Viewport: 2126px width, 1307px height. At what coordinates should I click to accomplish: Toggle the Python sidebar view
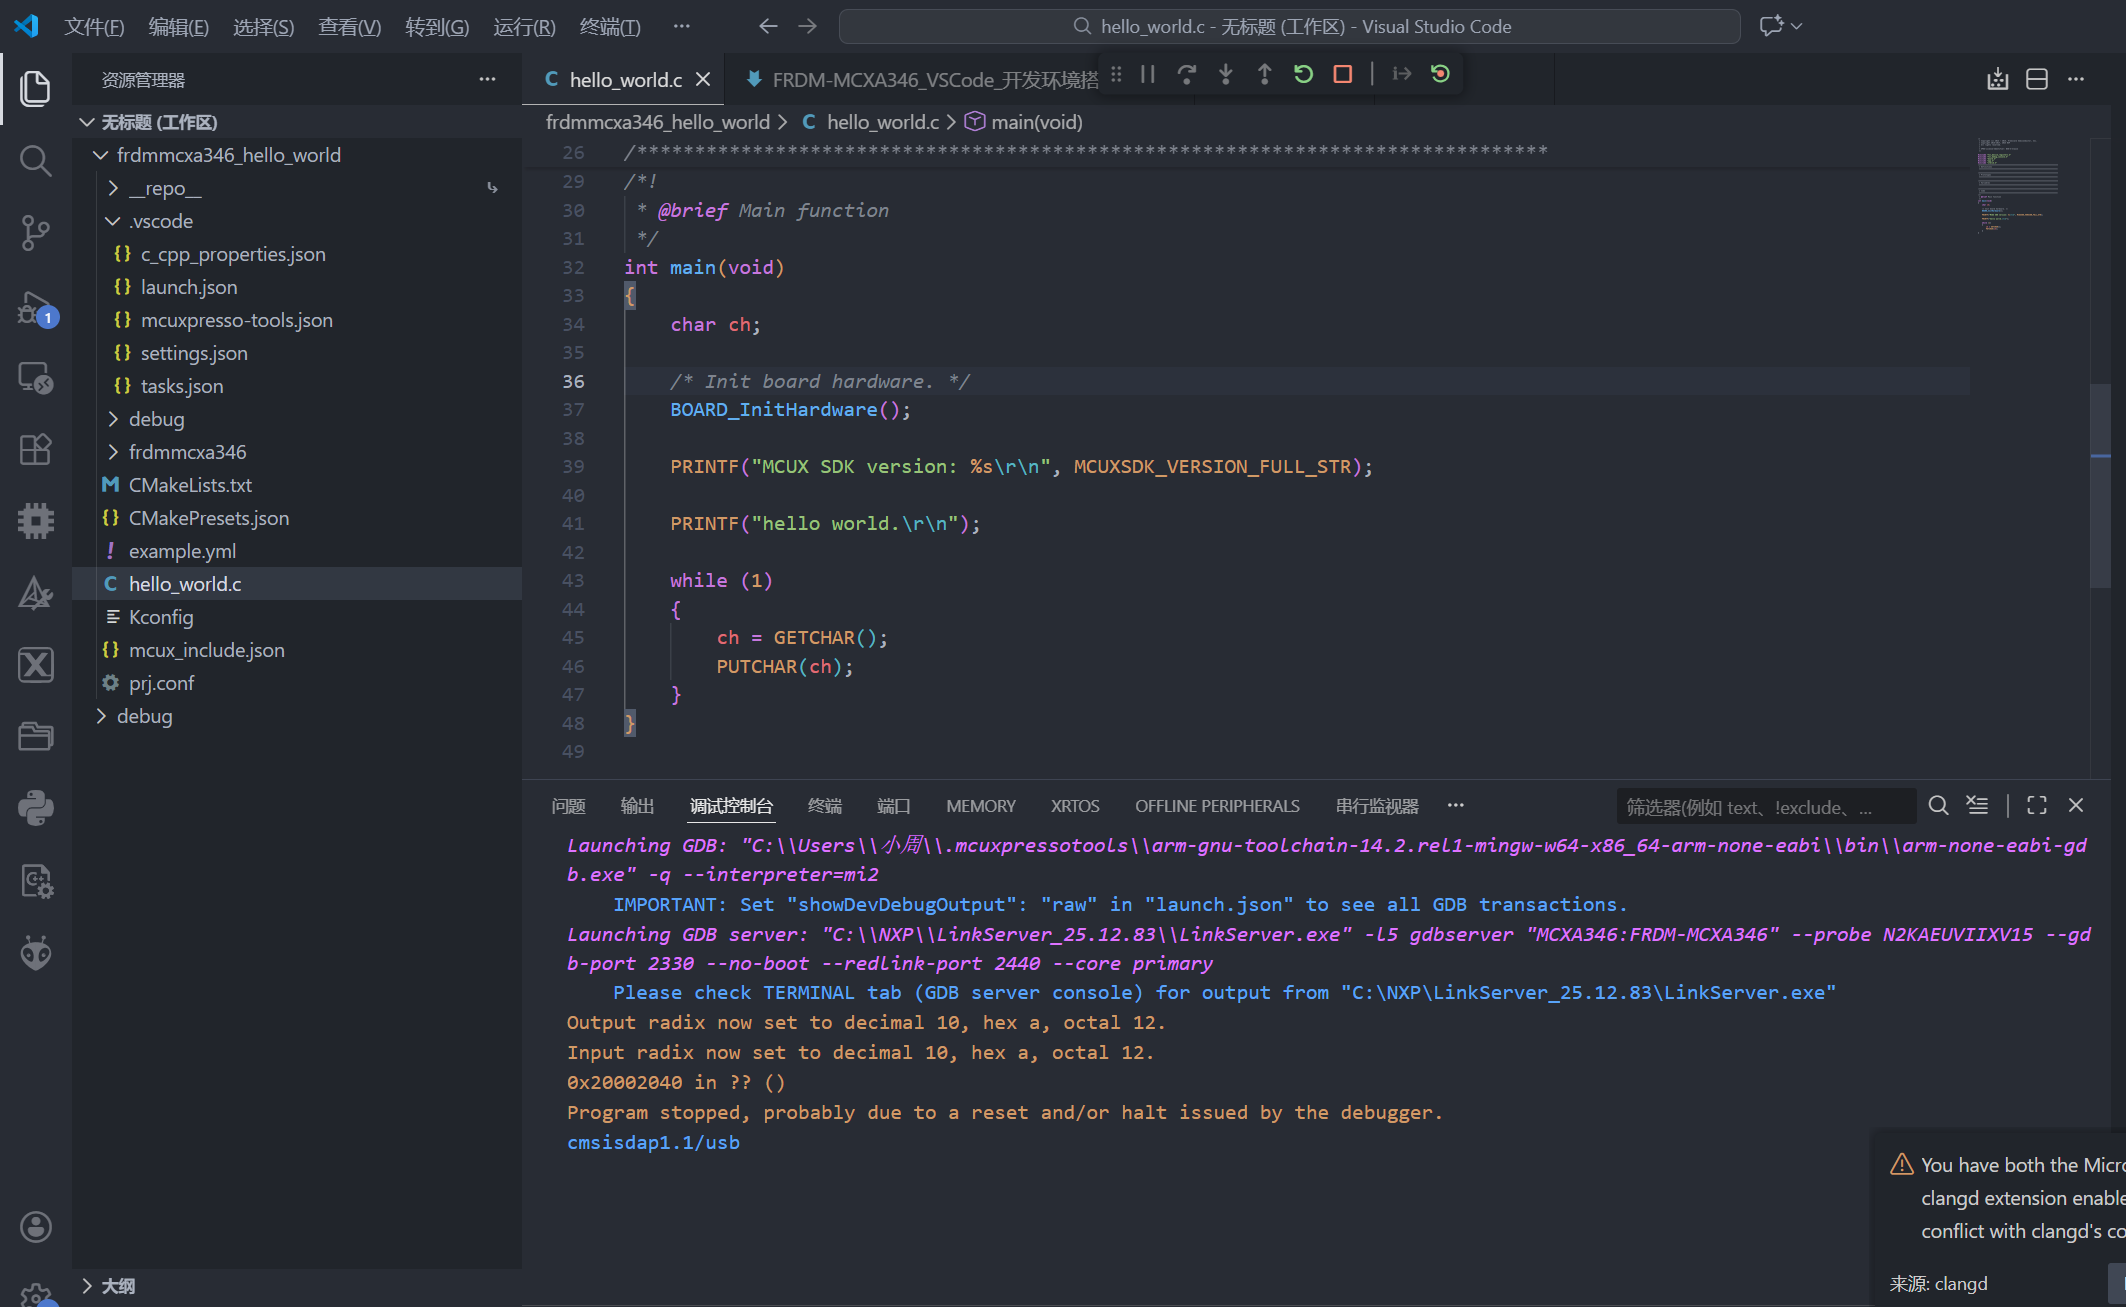(x=36, y=808)
